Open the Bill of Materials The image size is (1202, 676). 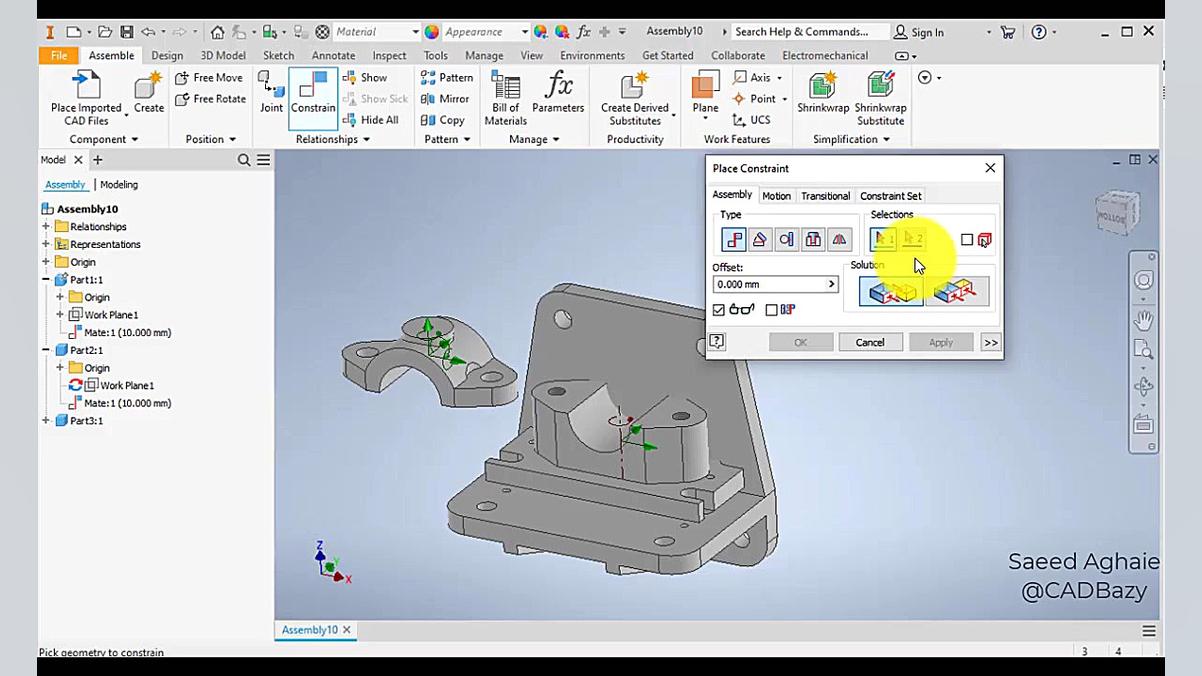506,98
